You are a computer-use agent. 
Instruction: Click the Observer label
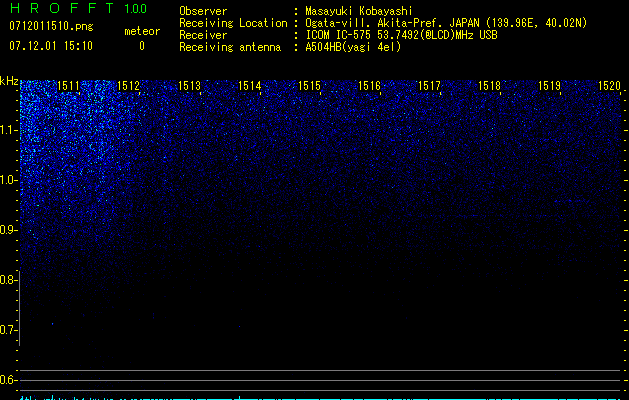coord(203,11)
